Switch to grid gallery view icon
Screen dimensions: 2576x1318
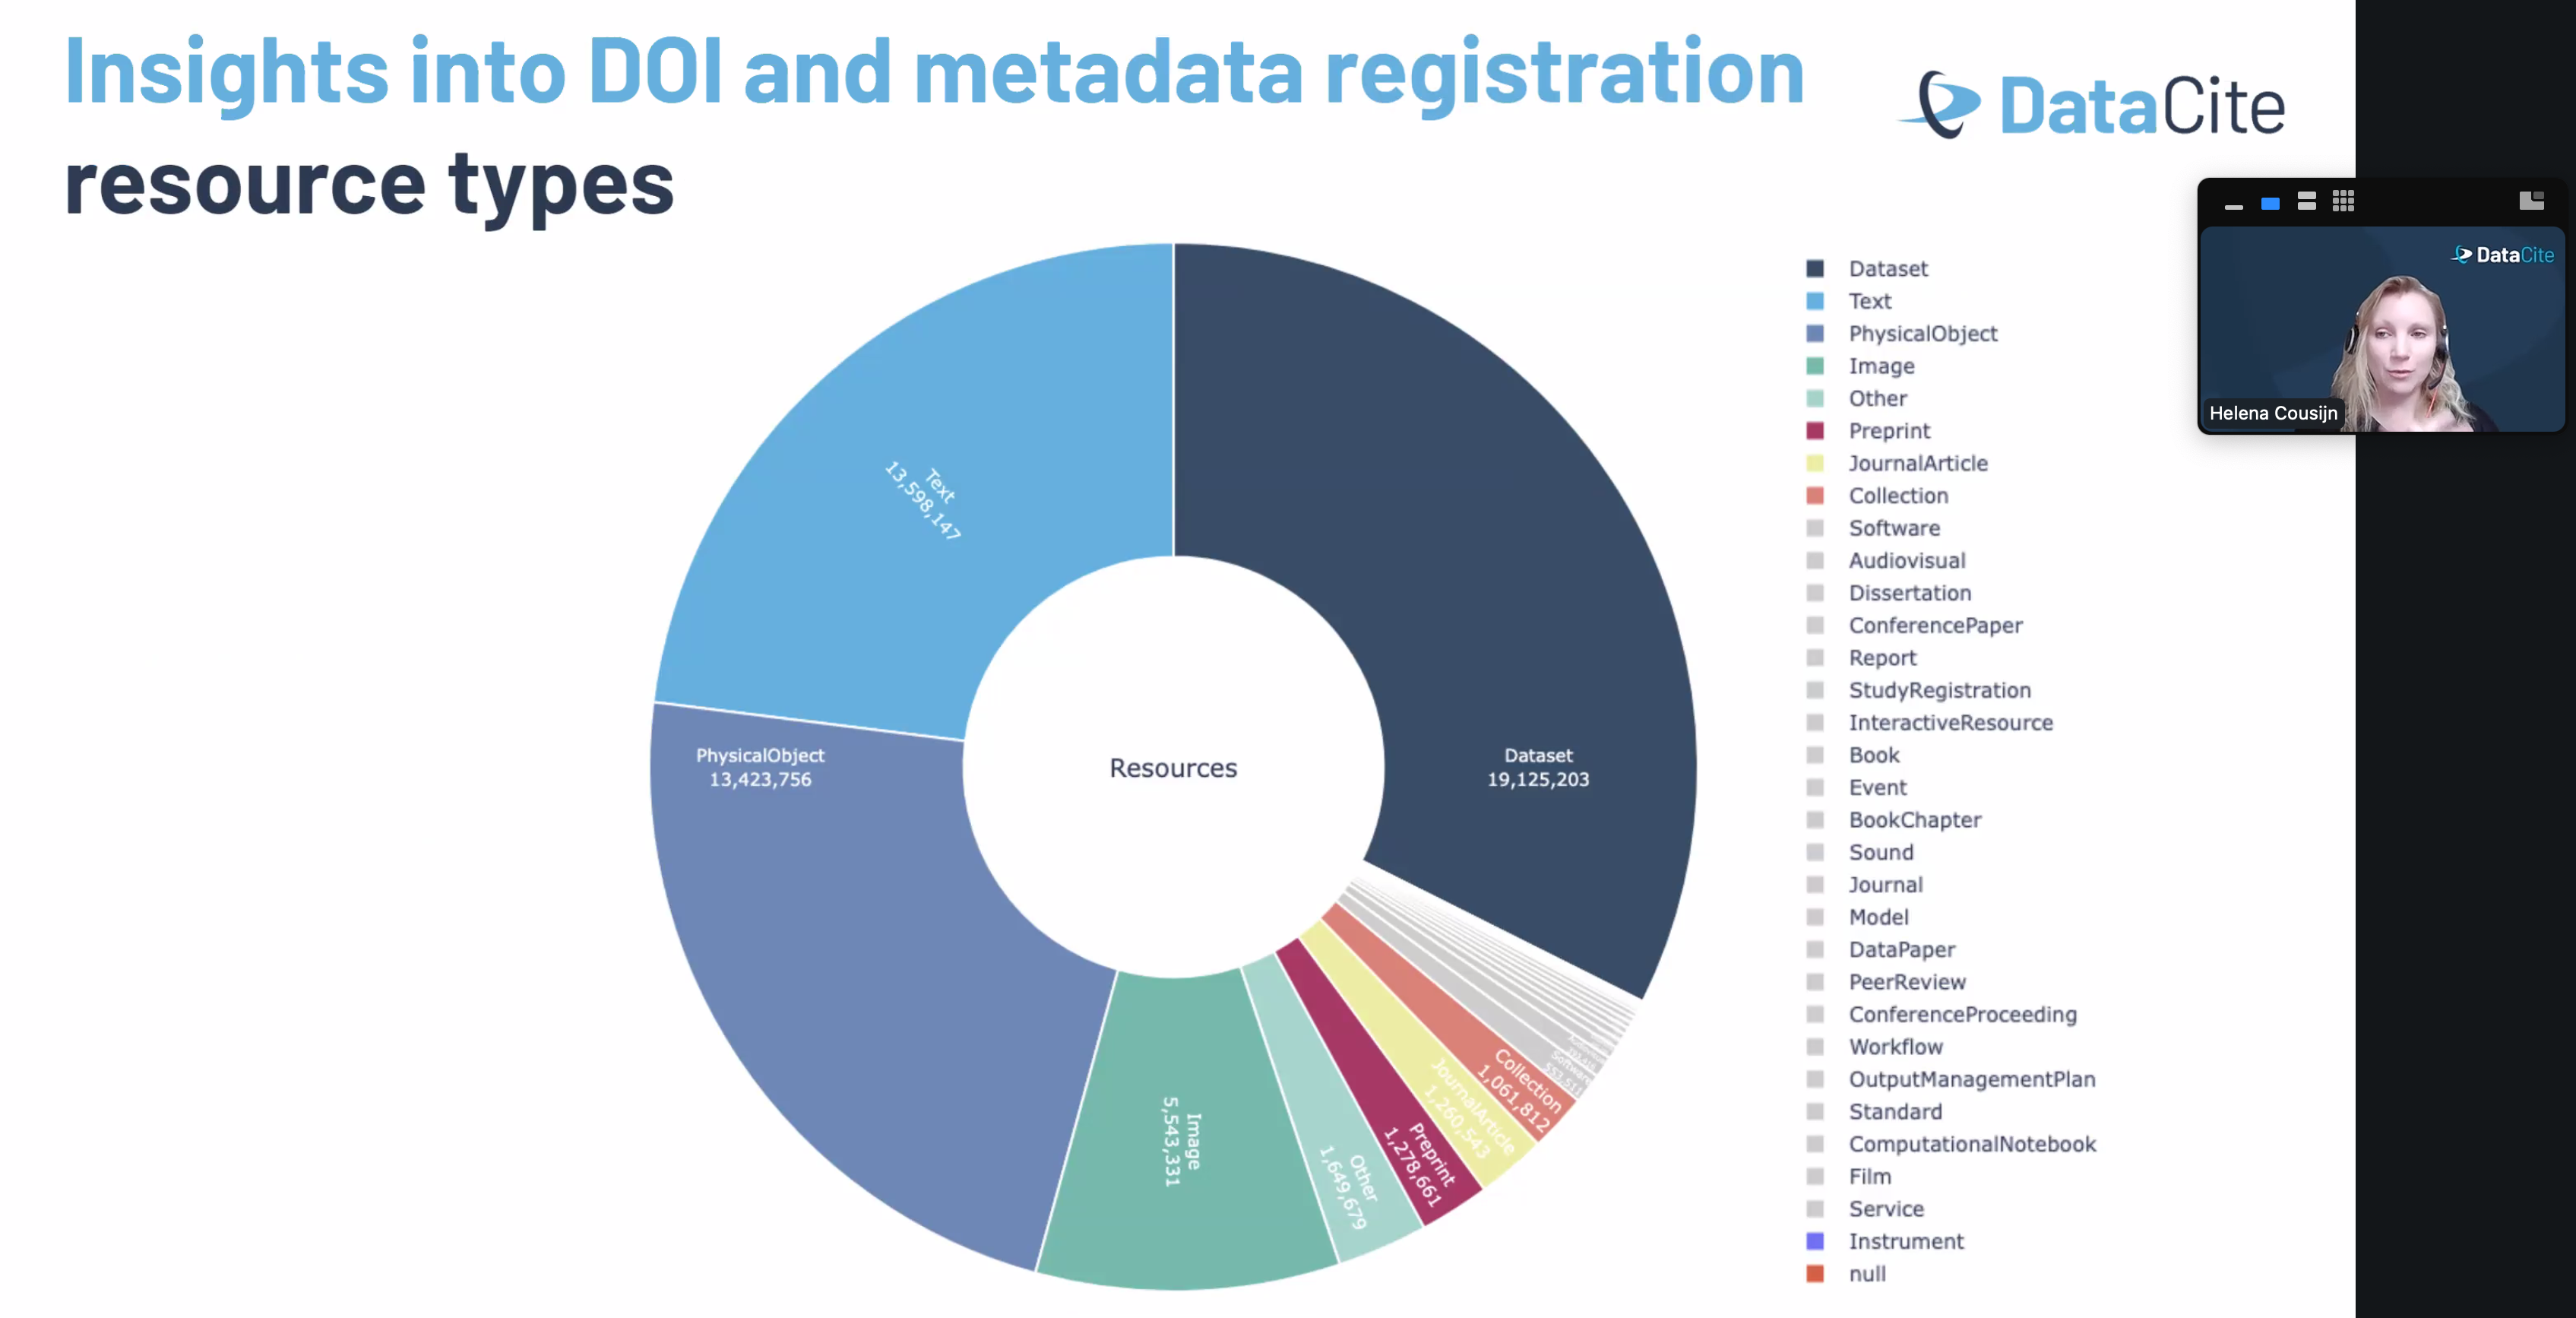pos(2343,202)
